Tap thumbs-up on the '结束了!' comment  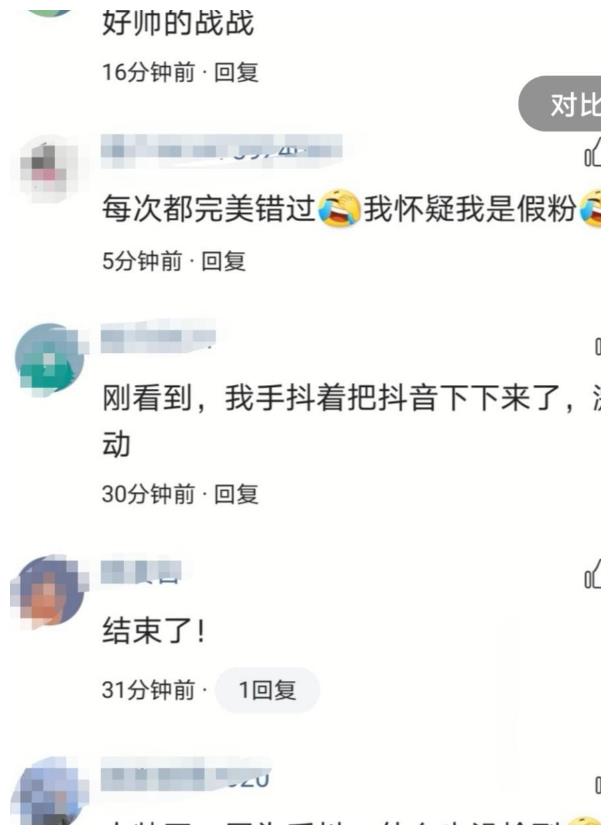click(593, 575)
